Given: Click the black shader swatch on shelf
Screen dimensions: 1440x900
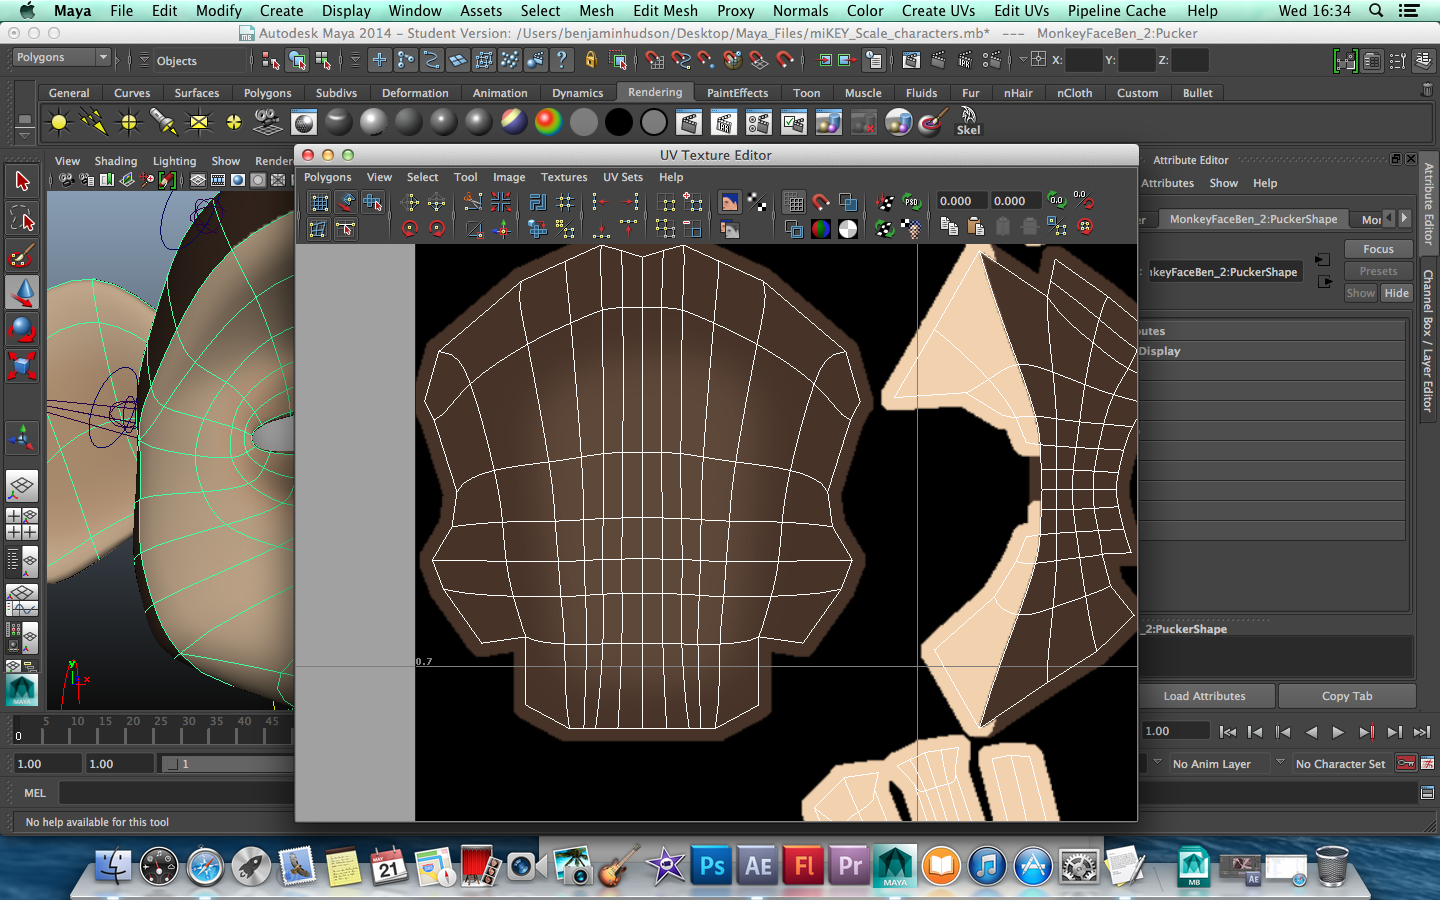Looking at the screenshot, I should click(x=618, y=123).
